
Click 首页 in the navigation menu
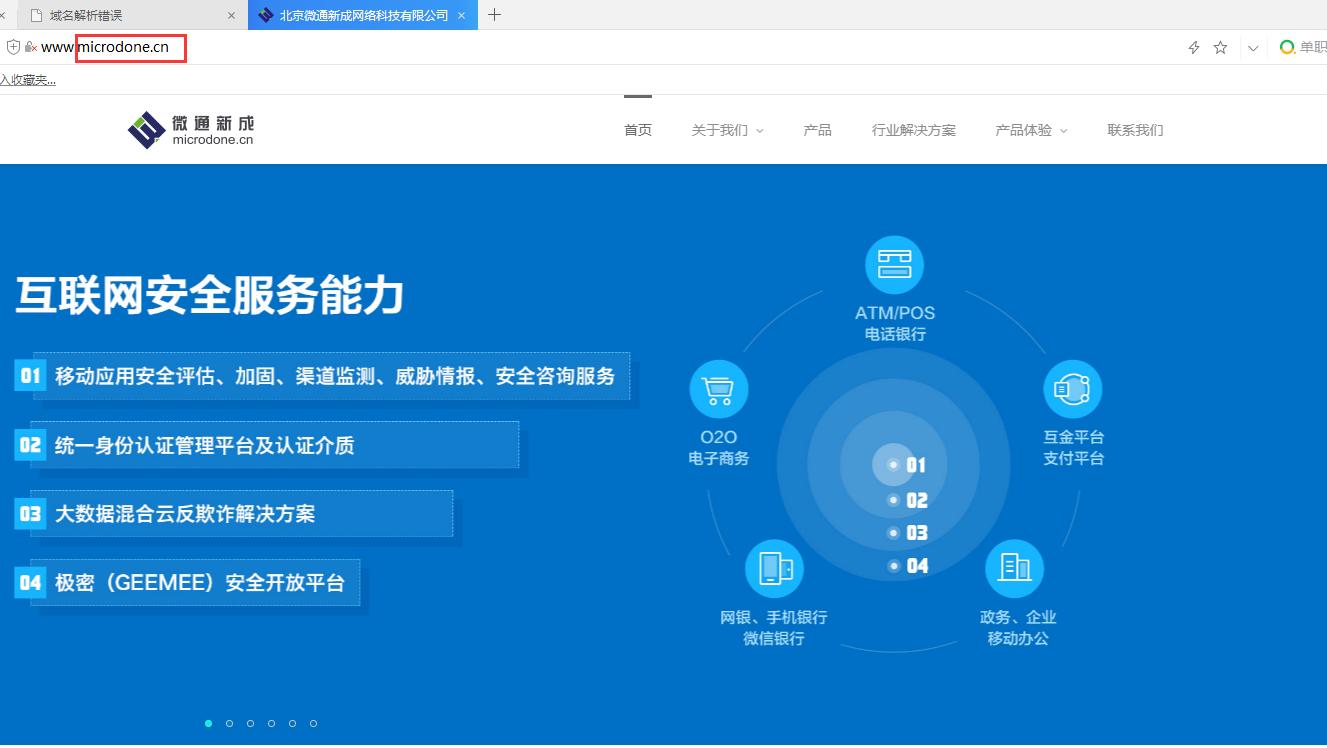click(x=637, y=129)
